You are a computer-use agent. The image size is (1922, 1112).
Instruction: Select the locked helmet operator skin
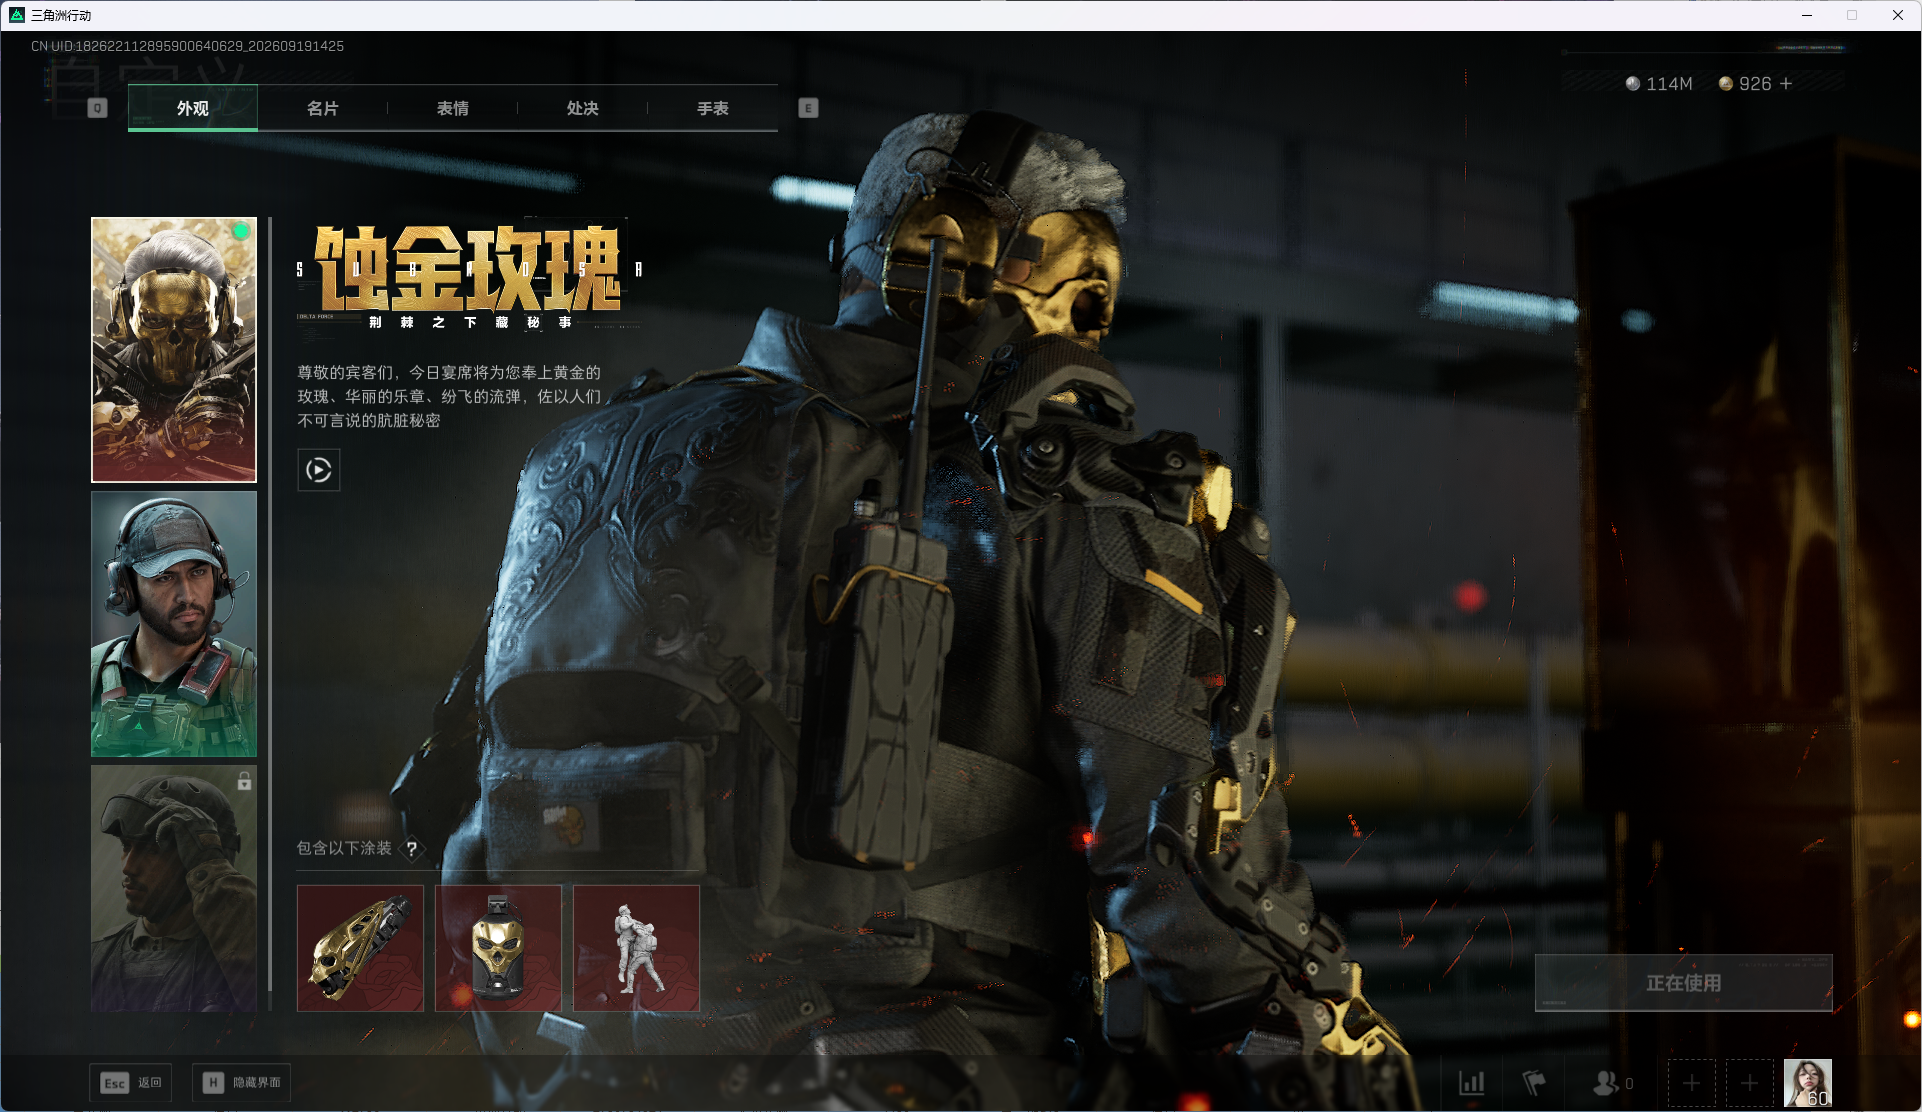click(174, 888)
